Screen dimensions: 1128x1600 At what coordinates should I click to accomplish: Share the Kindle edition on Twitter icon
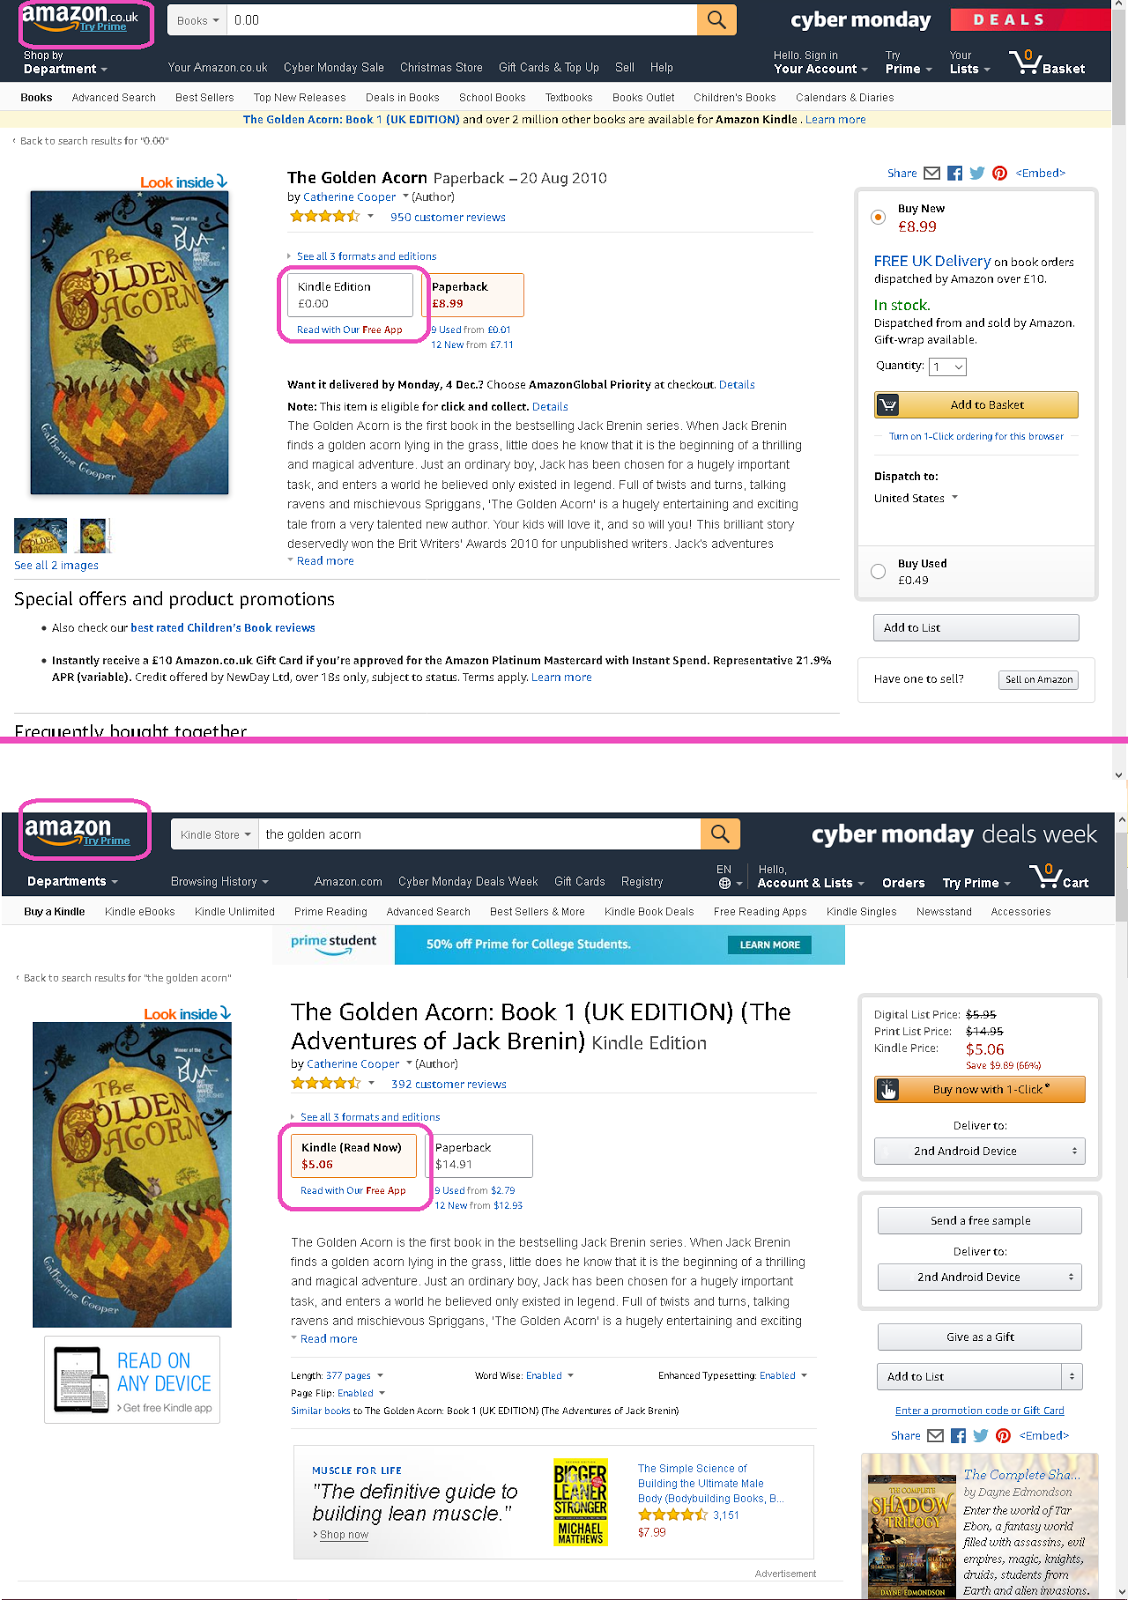pos(981,1436)
